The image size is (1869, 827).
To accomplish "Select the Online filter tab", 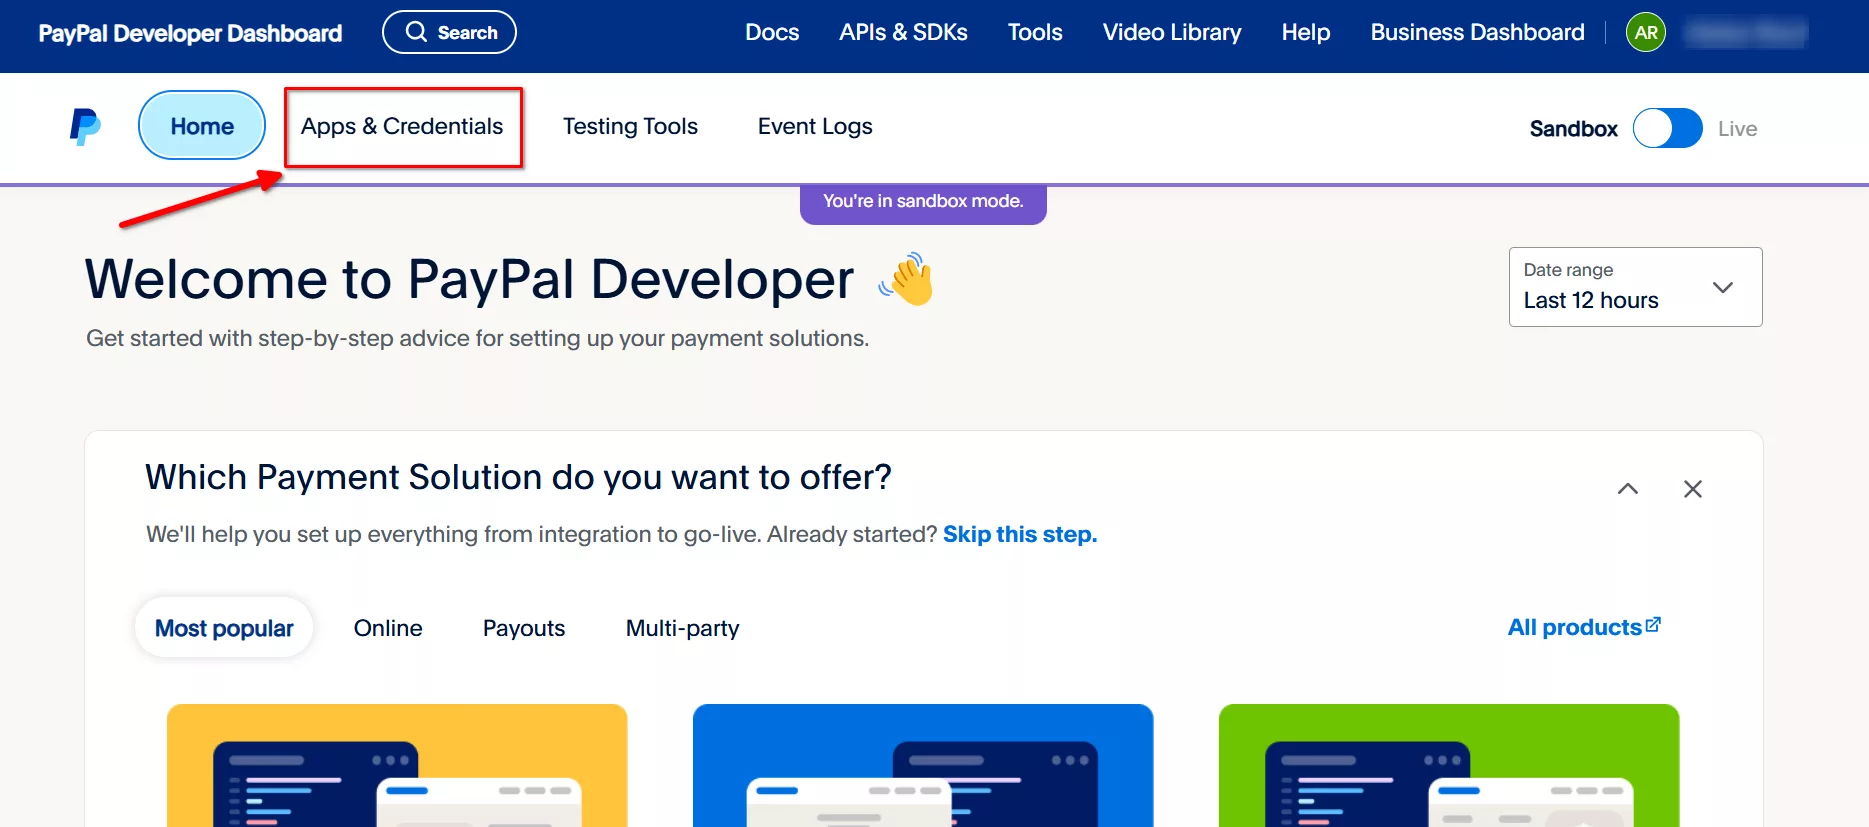I will coord(388,628).
